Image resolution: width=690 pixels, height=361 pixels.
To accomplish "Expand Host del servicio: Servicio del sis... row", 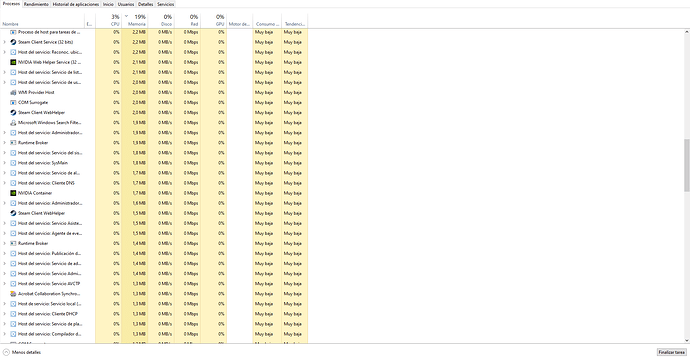I will point(4,153).
